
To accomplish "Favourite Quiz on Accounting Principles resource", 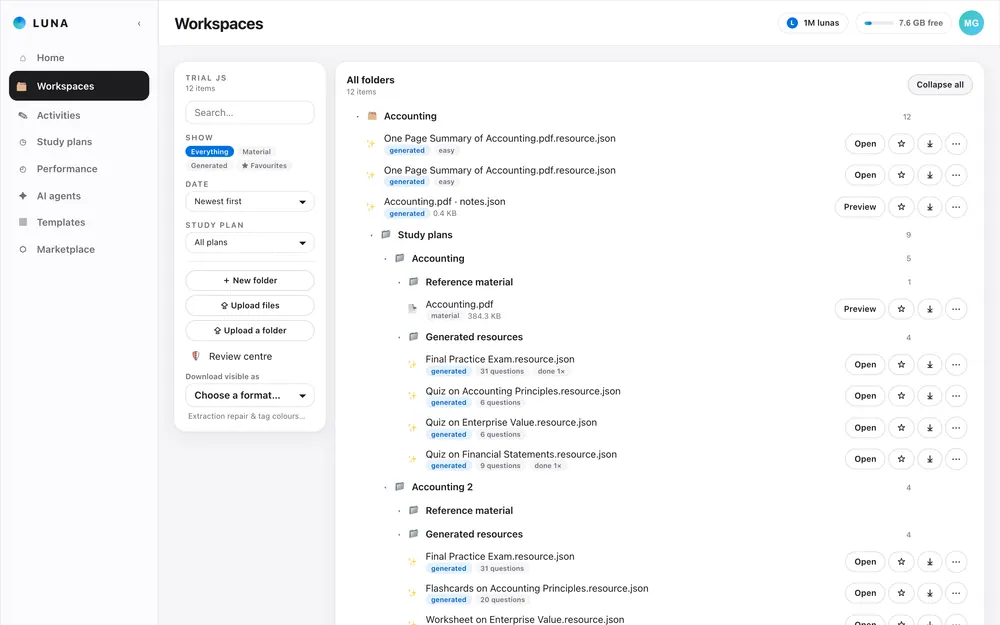I will [x=901, y=396].
